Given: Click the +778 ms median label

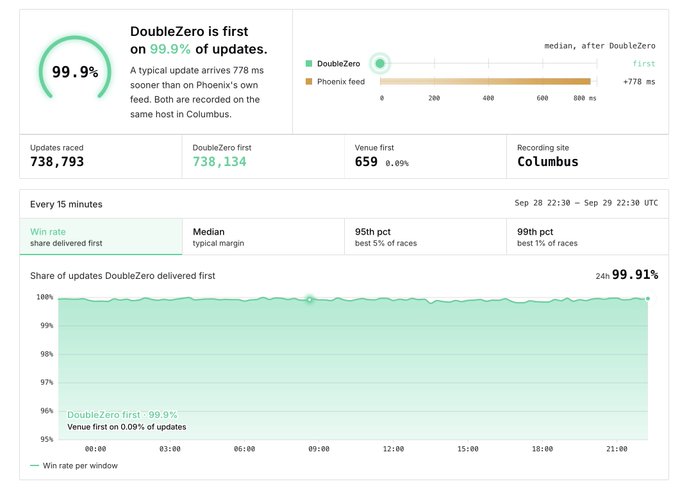Looking at the screenshot, I should tap(639, 82).
